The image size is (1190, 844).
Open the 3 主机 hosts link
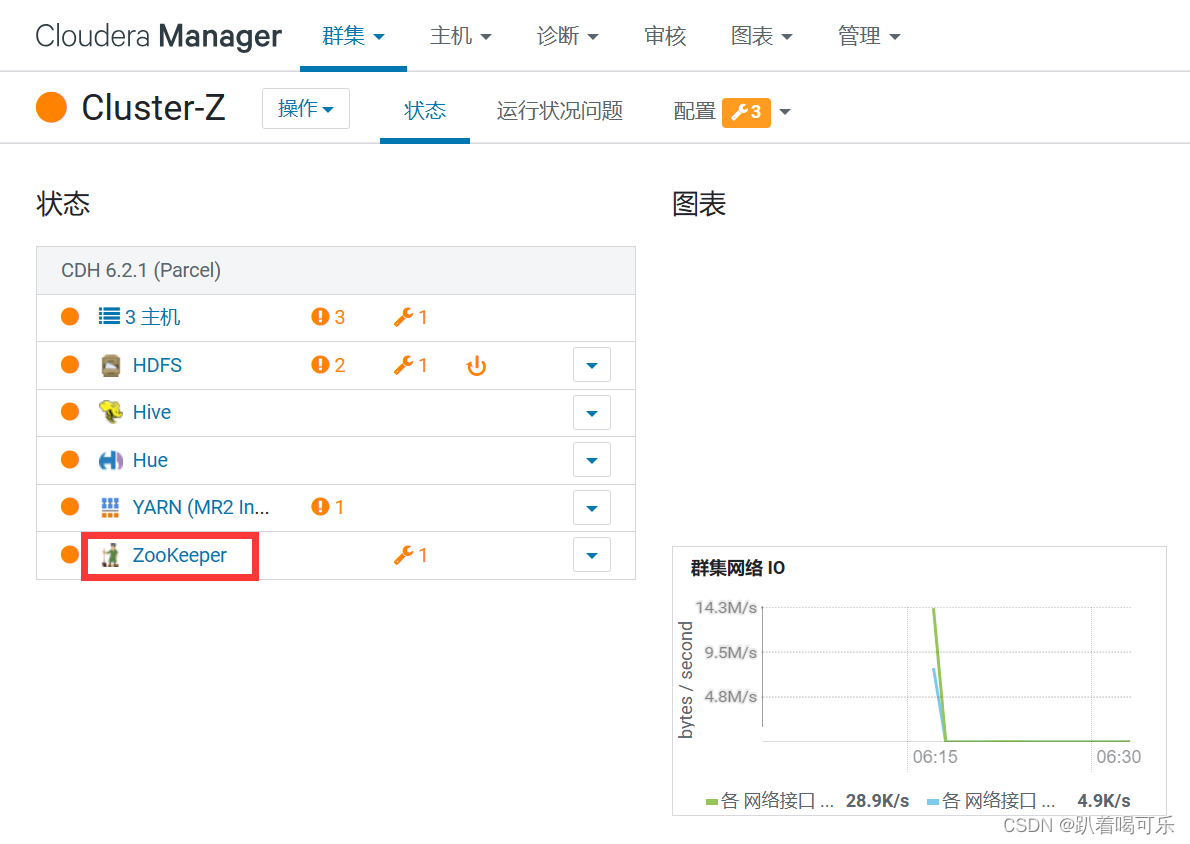pyautogui.click(x=153, y=317)
